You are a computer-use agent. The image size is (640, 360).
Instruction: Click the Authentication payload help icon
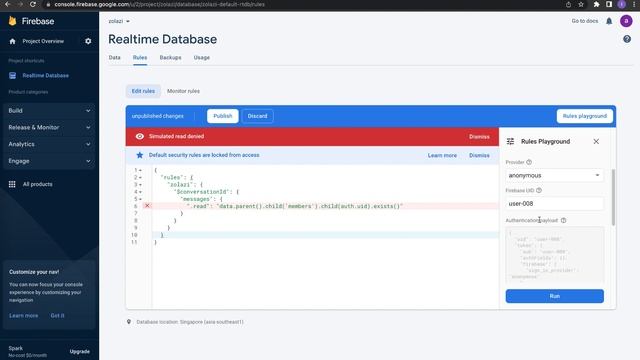[x=563, y=220]
